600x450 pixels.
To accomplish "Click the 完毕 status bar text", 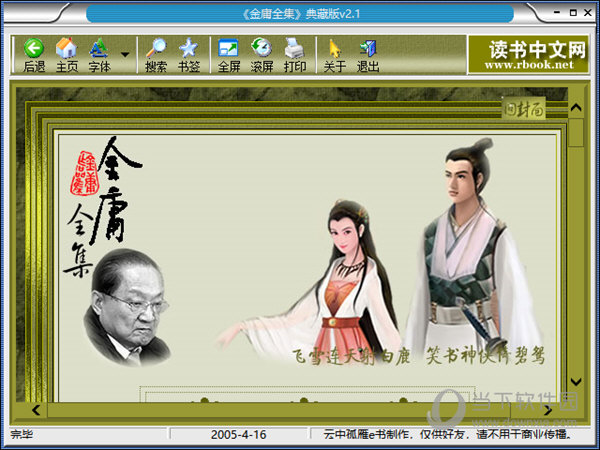I will point(21,434).
